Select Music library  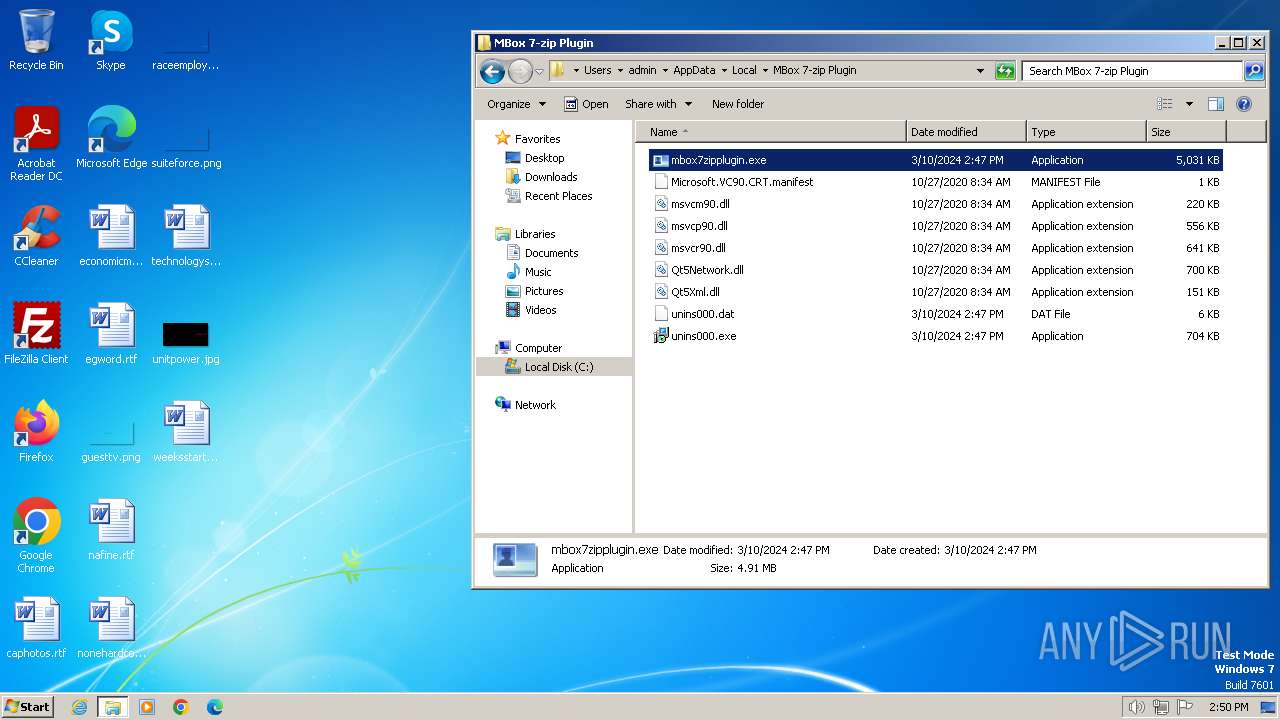click(x=538, y=272)
